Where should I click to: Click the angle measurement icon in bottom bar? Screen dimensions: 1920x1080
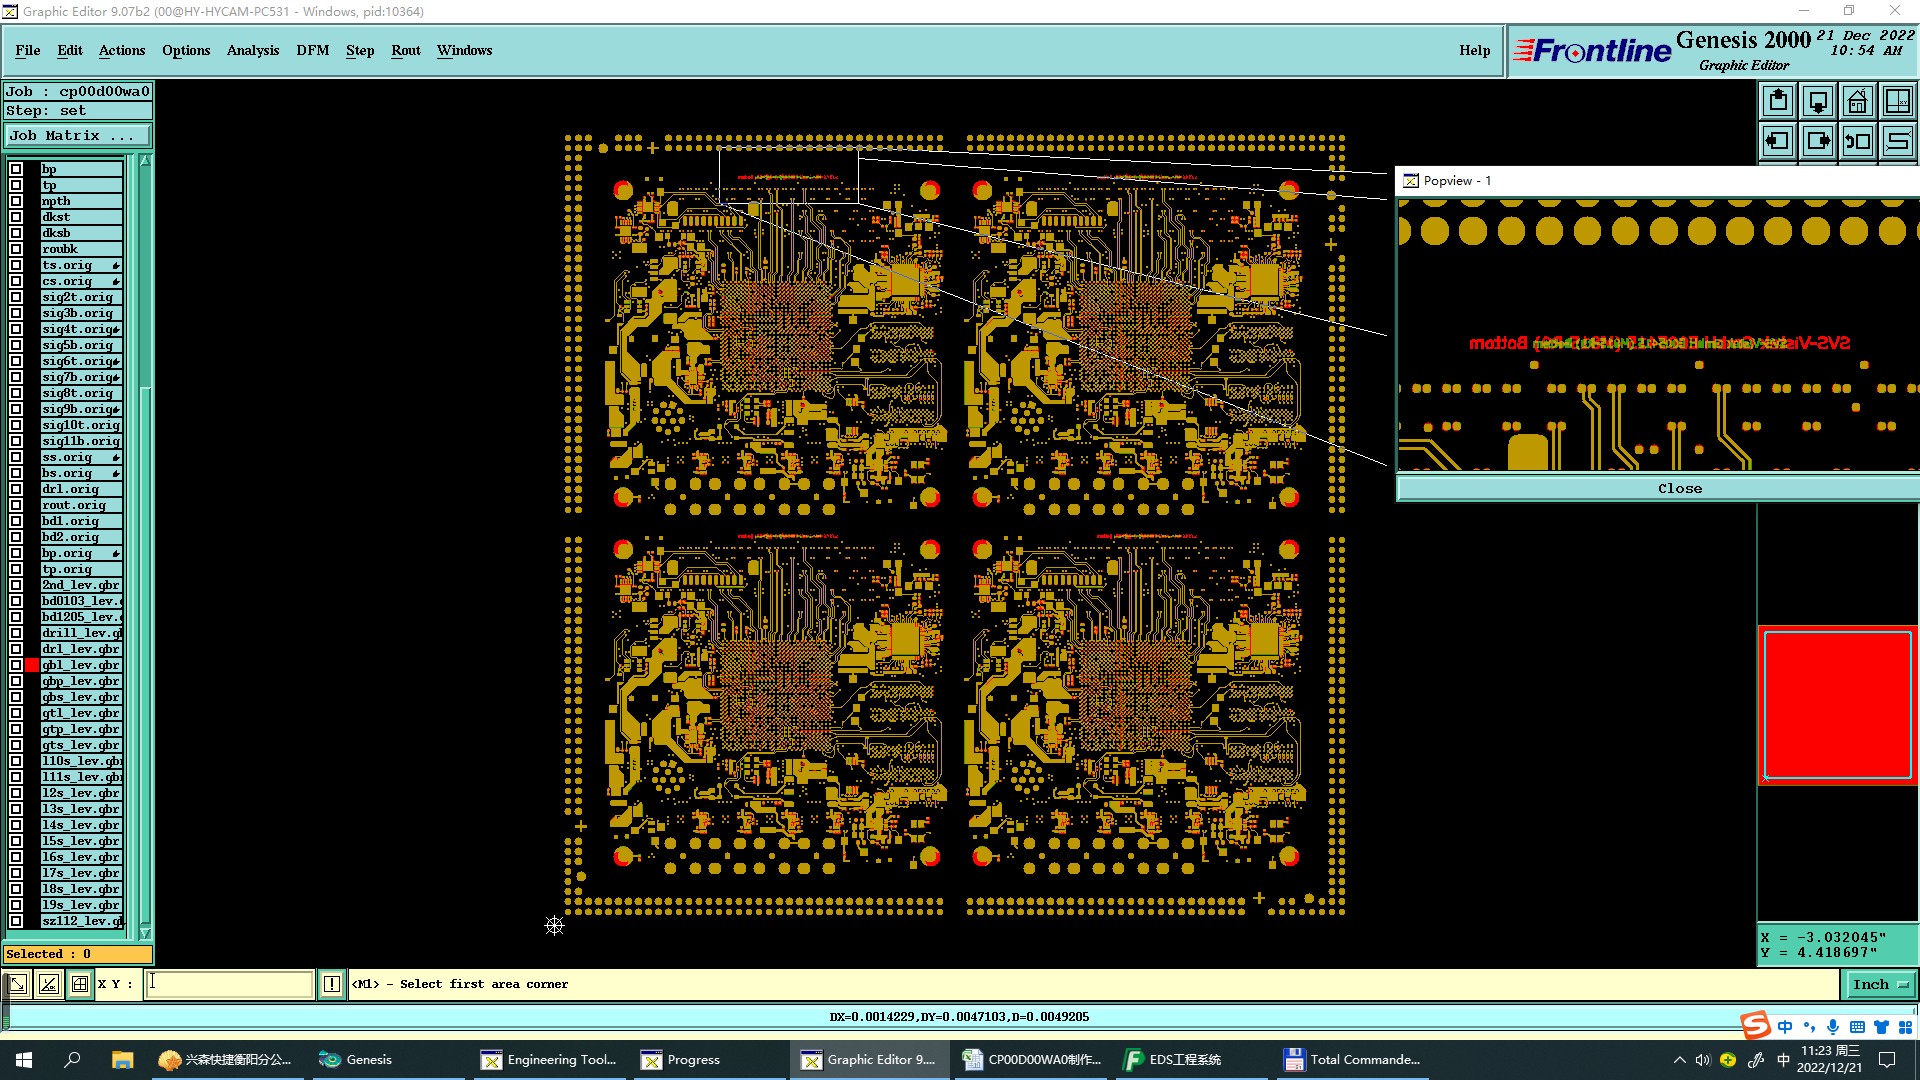pos(48,984)
